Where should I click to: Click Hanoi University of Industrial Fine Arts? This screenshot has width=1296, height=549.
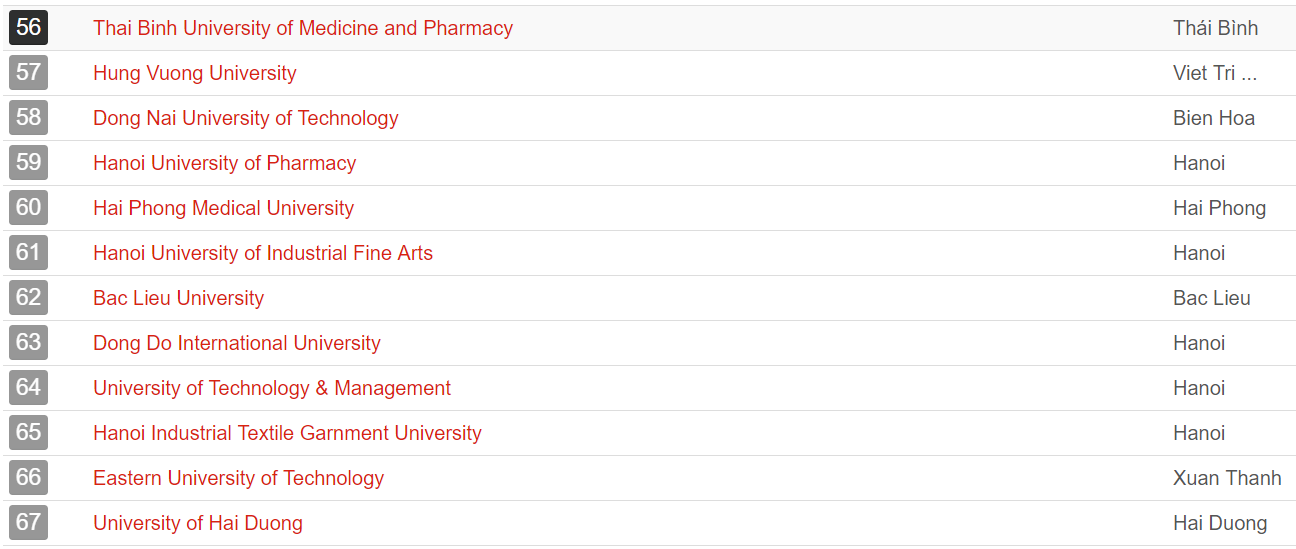point(262,253)
